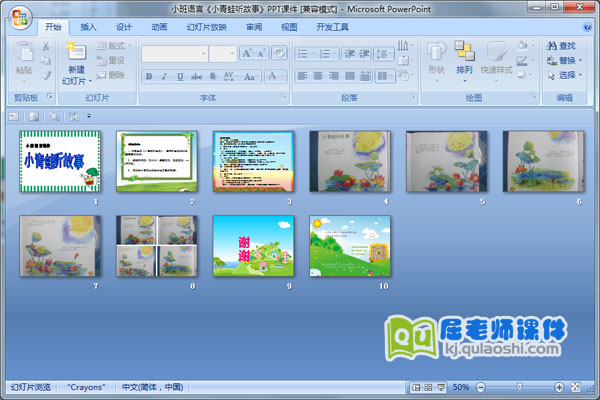Click Find (查找) button
Screen dimensions: 600x400
click(561, 46)
